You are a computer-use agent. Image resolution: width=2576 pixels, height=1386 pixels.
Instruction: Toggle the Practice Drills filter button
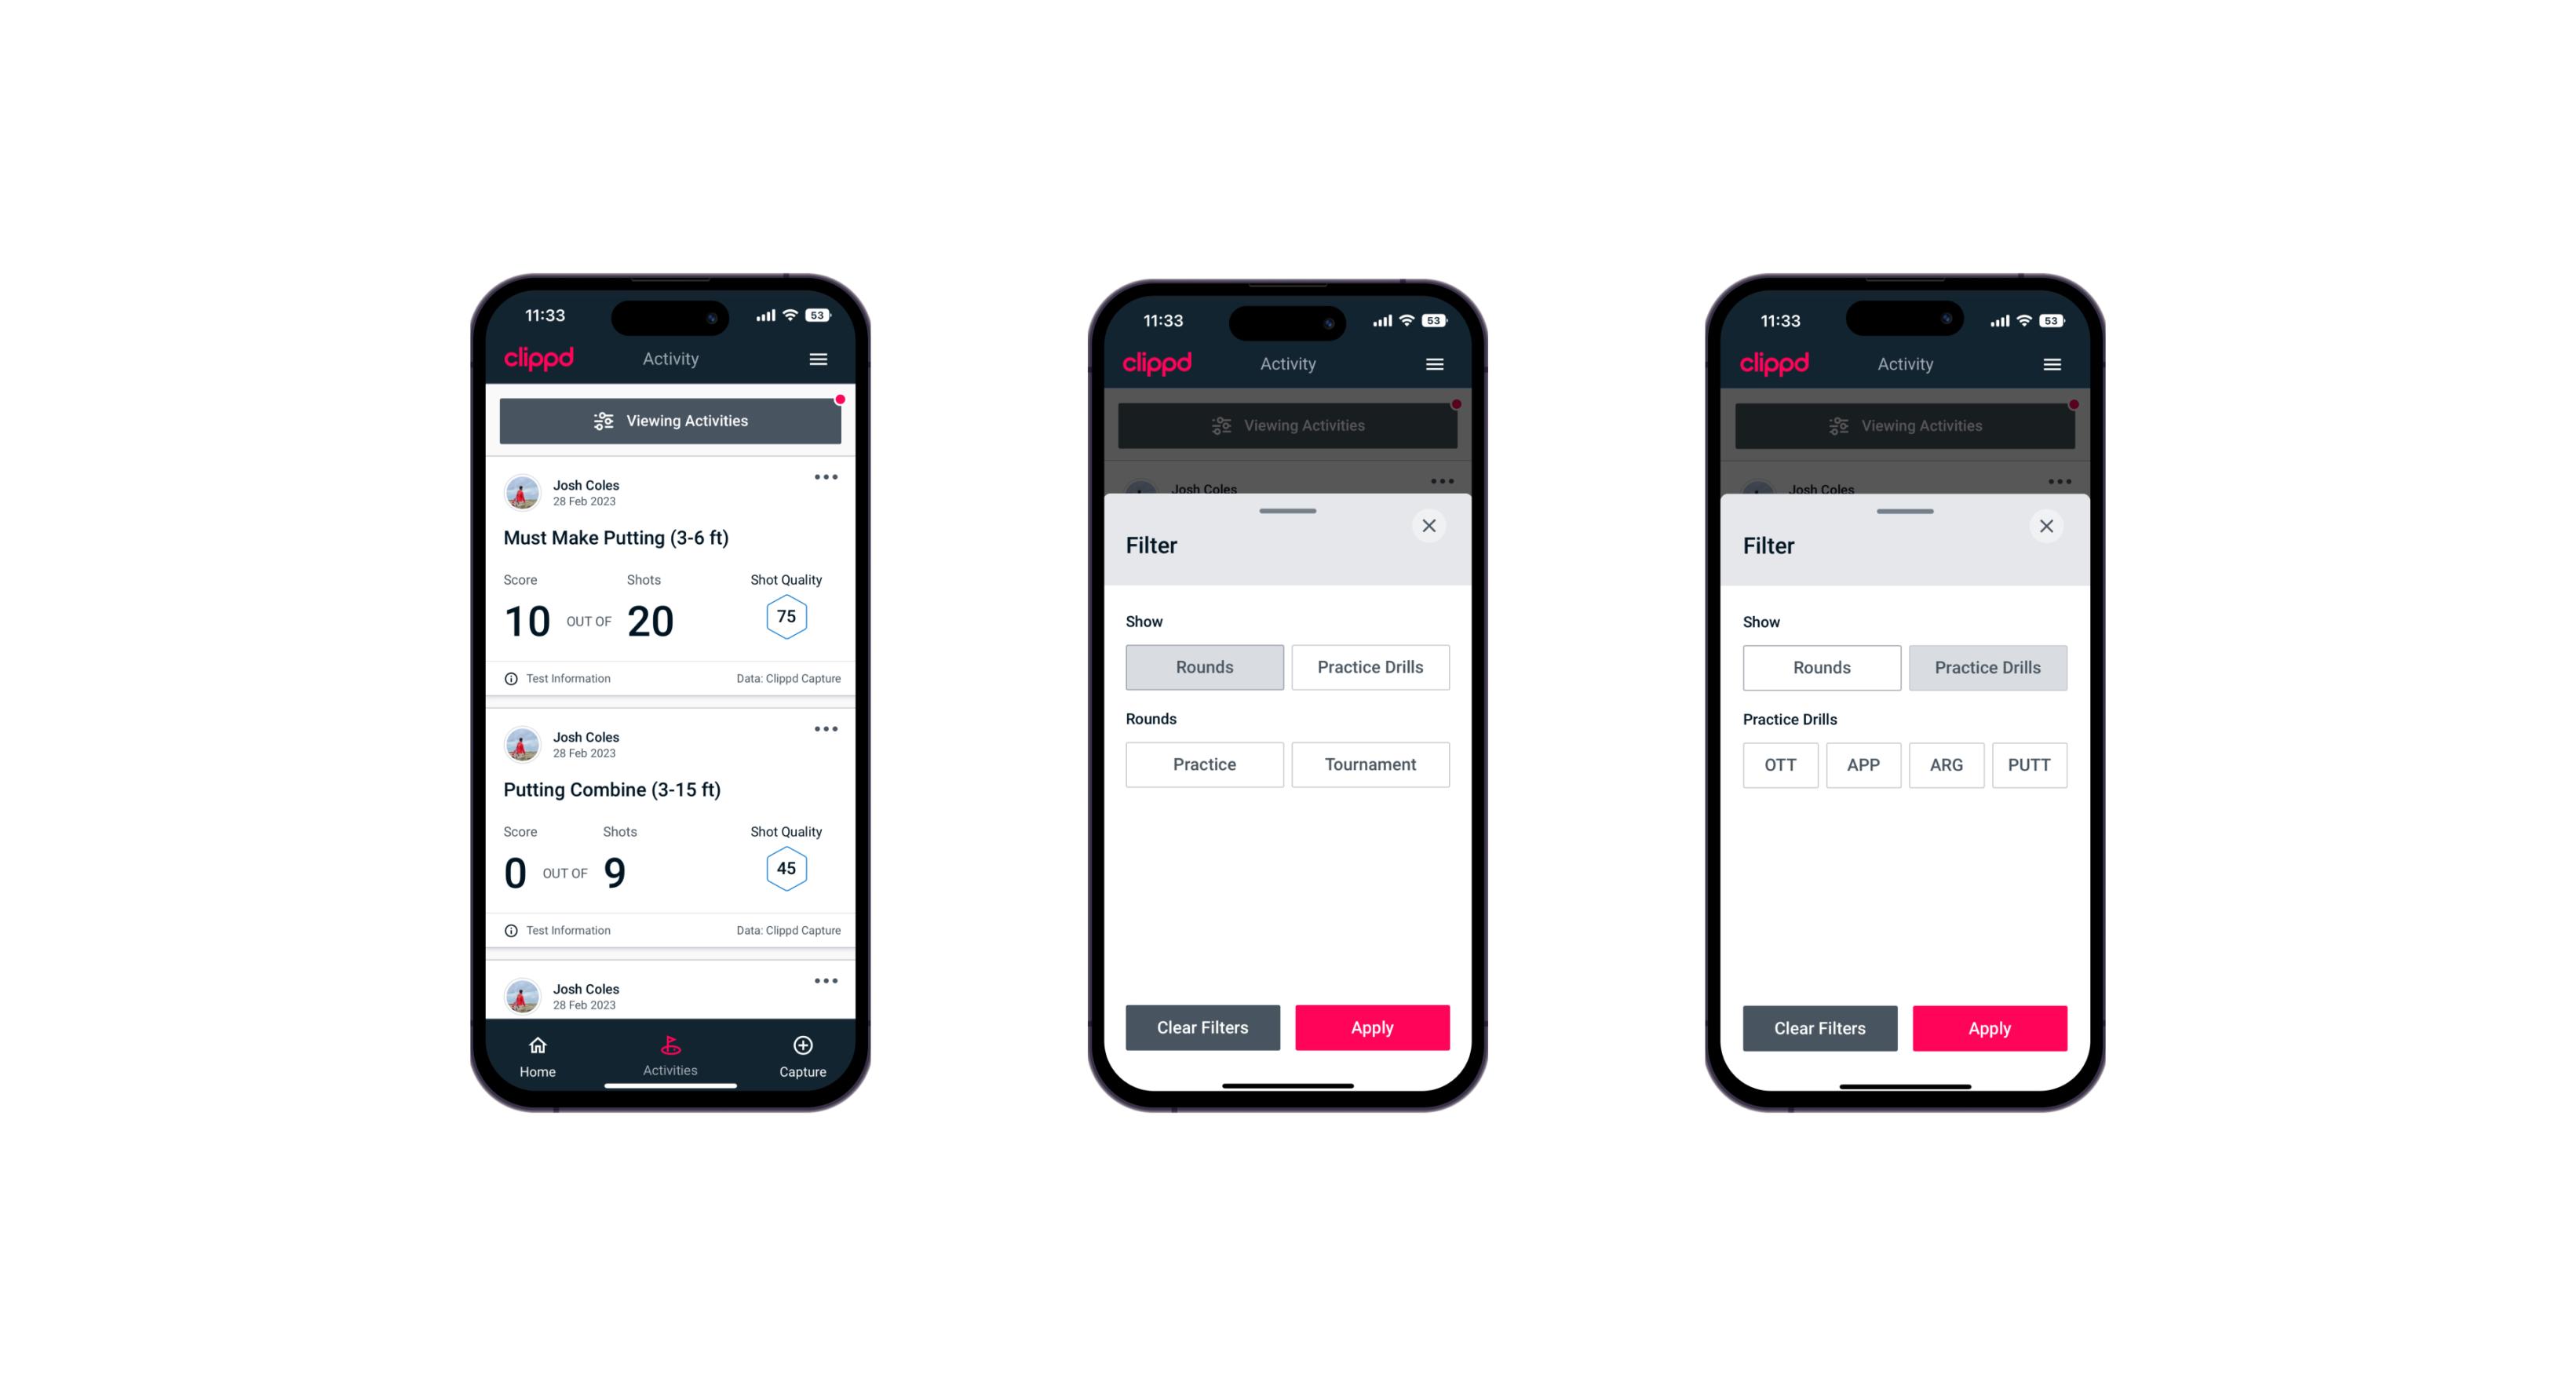(1369, 666)
